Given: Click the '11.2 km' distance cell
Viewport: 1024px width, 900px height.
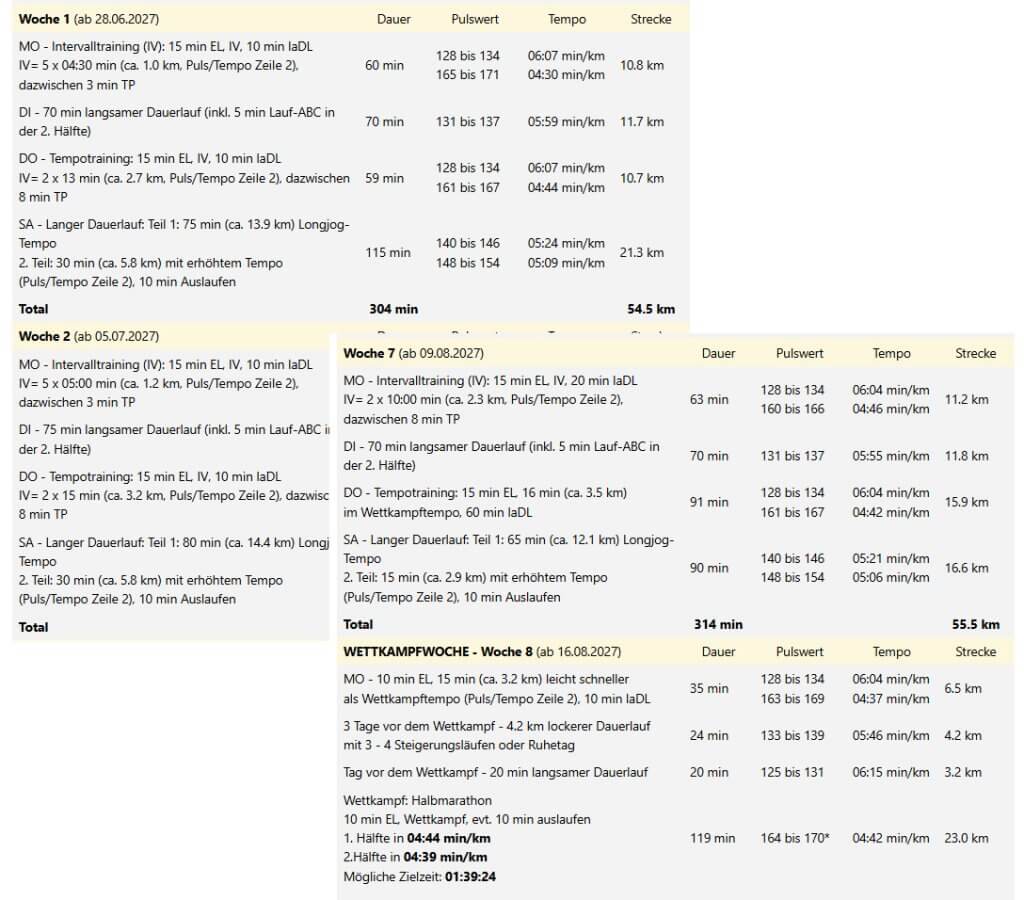Looking at the screenshot, I should (967, 400).
